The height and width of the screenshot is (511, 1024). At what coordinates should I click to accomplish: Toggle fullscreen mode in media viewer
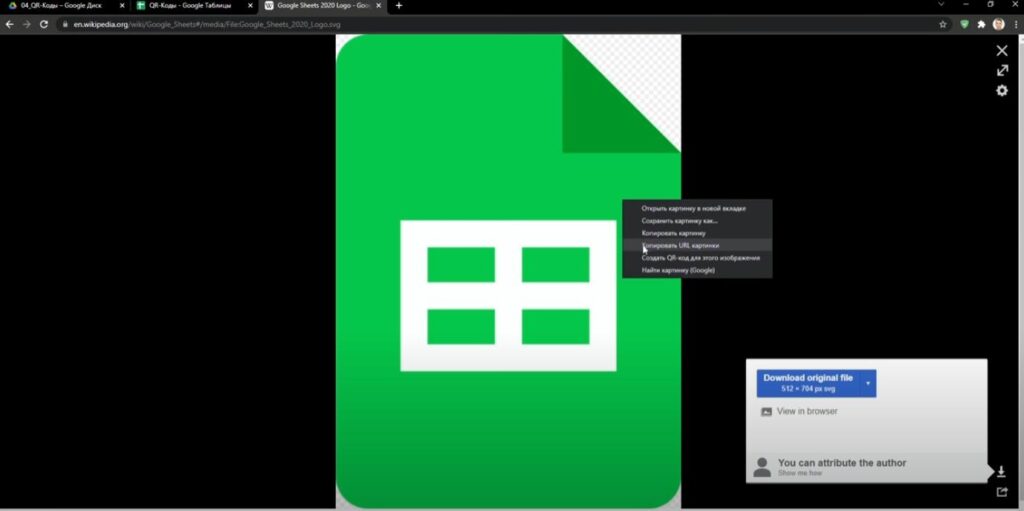coord(1002,70)
